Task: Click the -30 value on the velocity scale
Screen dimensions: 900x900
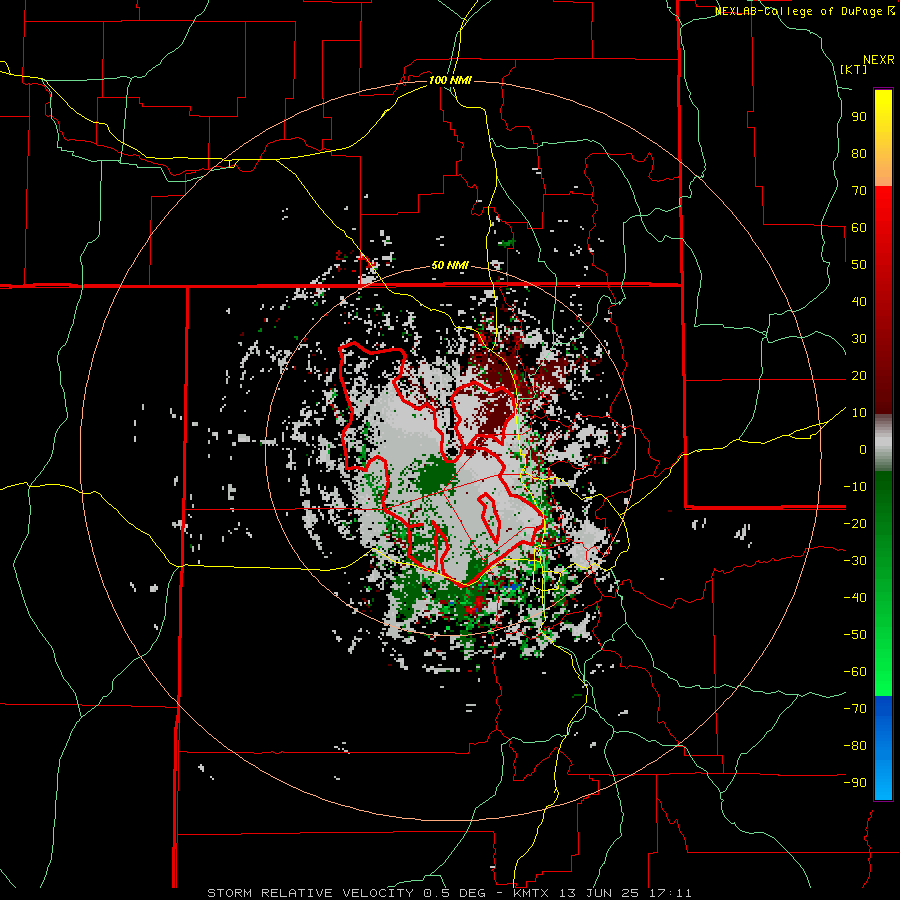Action: tap(855, 561)
